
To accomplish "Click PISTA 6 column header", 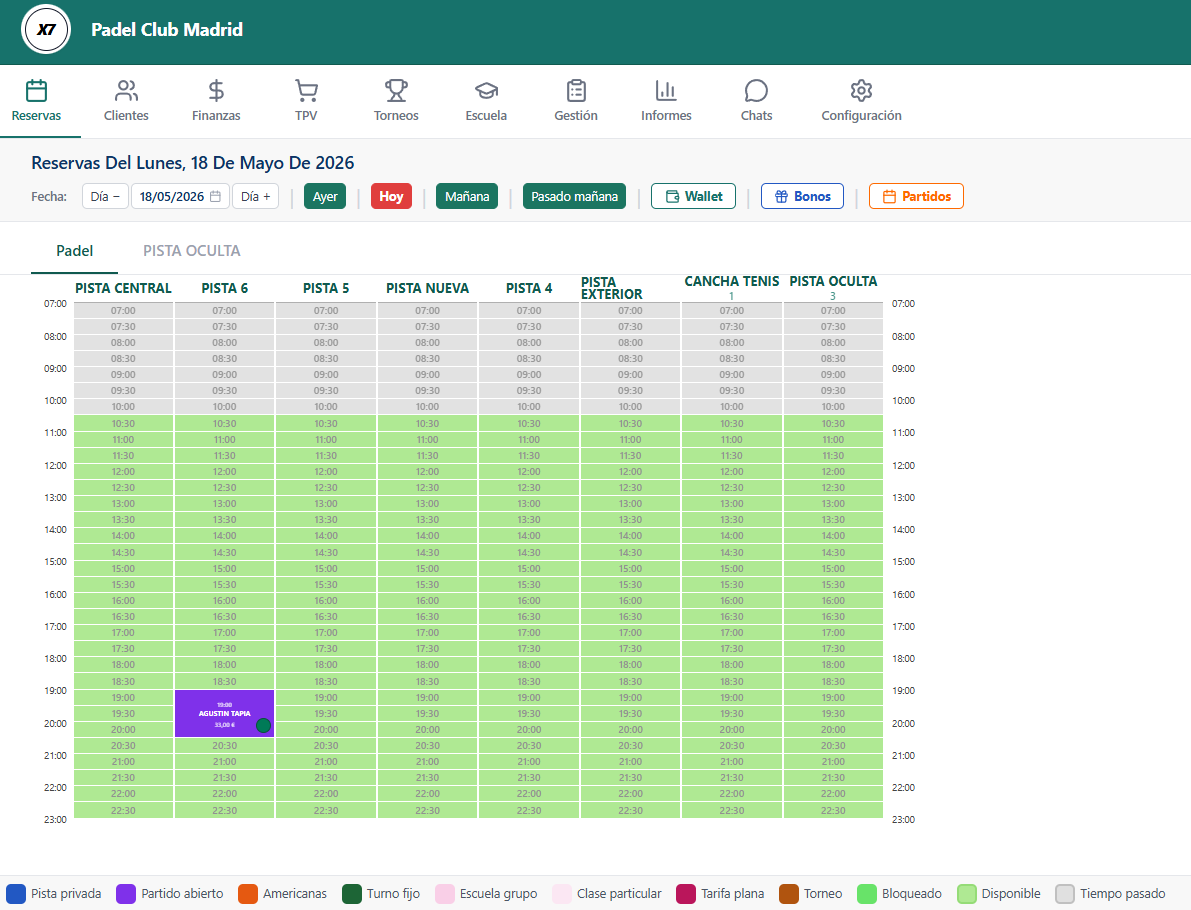I will coord(225,288).
